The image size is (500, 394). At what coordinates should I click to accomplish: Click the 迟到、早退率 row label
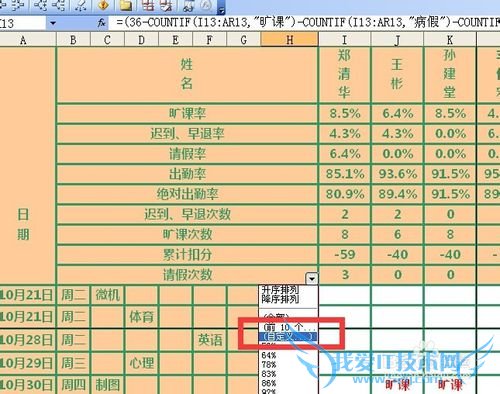click(187, 134)
